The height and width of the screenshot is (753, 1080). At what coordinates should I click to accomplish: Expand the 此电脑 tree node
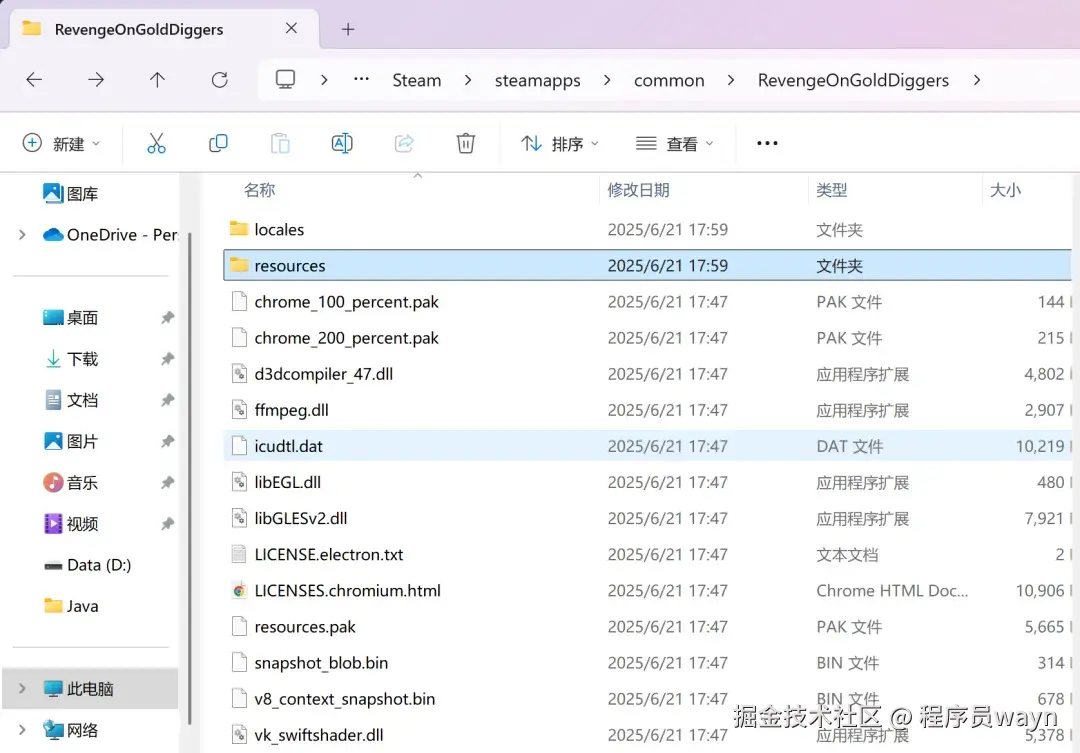pos(22,688)
